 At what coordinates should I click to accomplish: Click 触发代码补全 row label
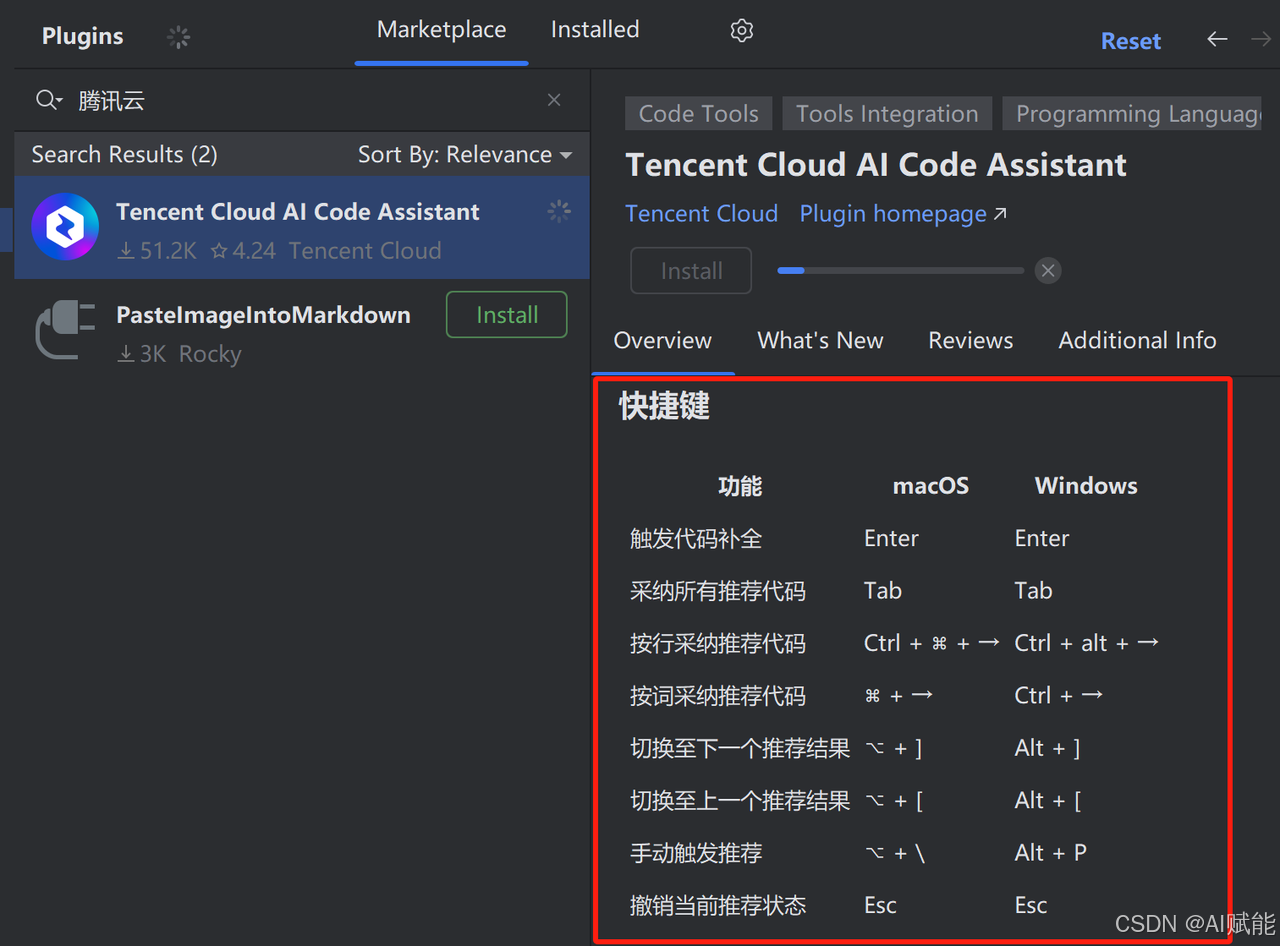(x=696, y=539)
